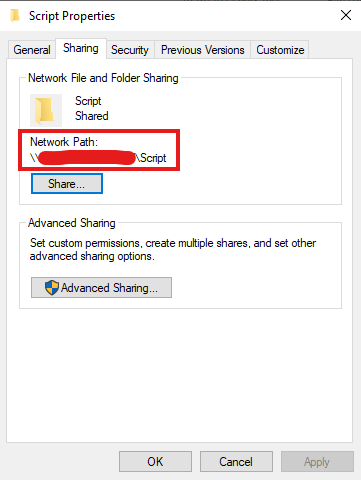Select the large Script folder icon

tap(46, 110)
